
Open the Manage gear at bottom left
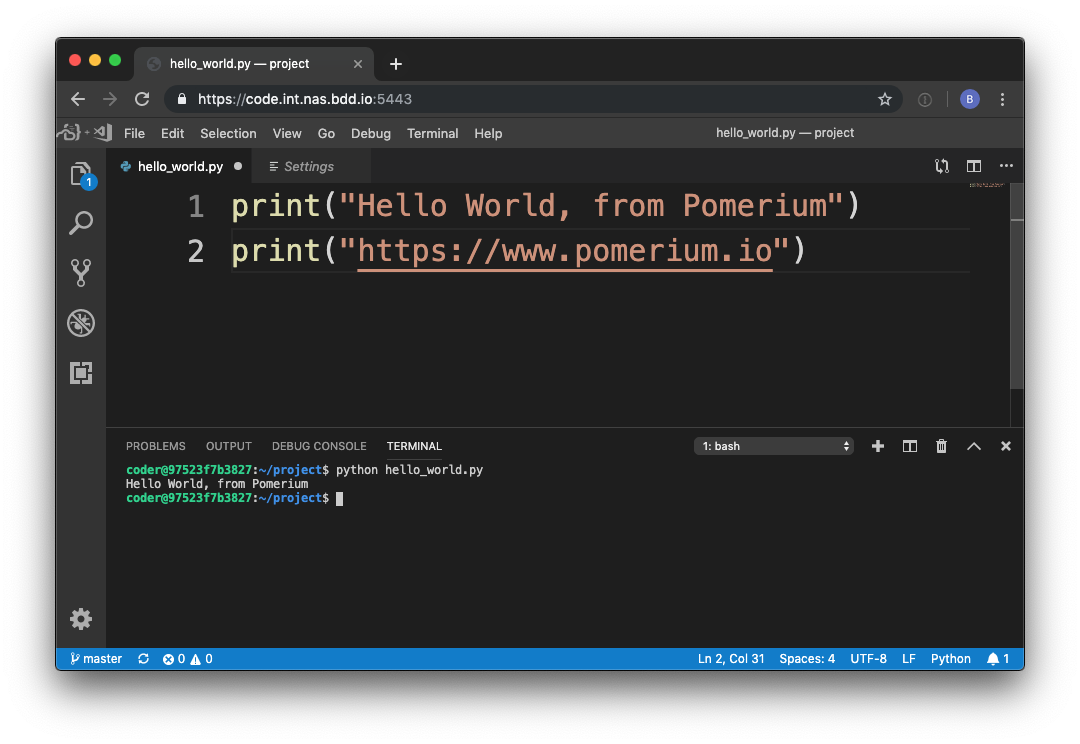tap(81, 619)
